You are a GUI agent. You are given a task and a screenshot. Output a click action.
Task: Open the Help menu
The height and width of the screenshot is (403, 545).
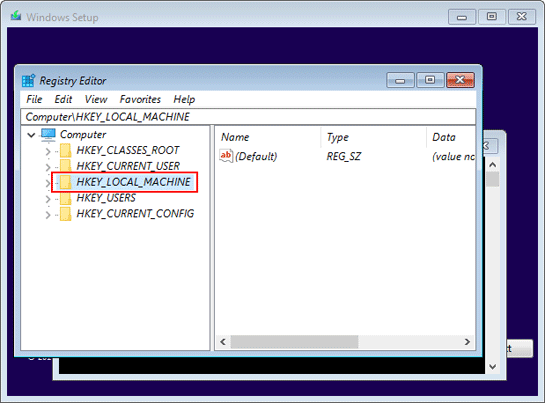(x=184, y=99)
